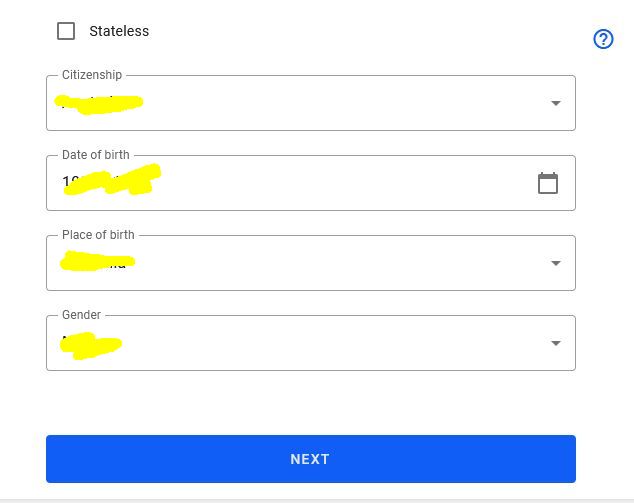
Task: Open the help question mark icon
Action: (x=603, y=39)
